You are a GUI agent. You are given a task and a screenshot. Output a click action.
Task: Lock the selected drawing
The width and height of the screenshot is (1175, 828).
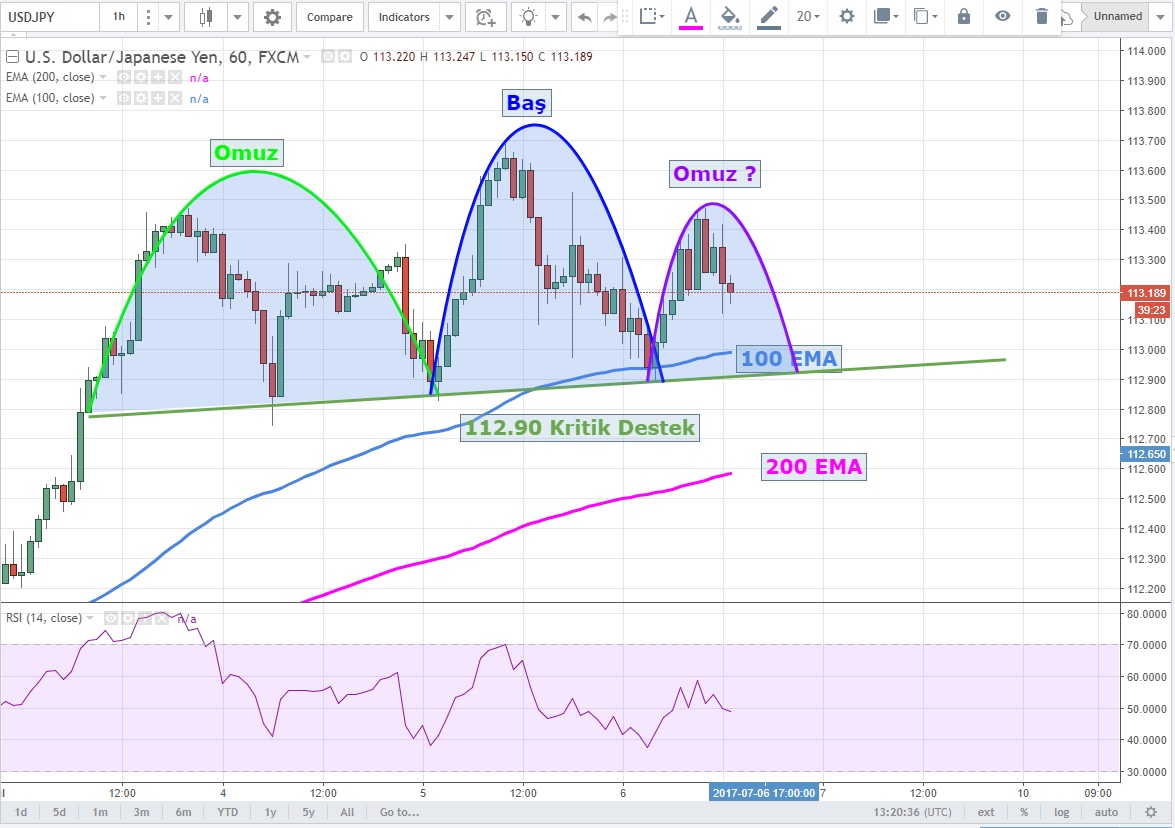point(963,16)
